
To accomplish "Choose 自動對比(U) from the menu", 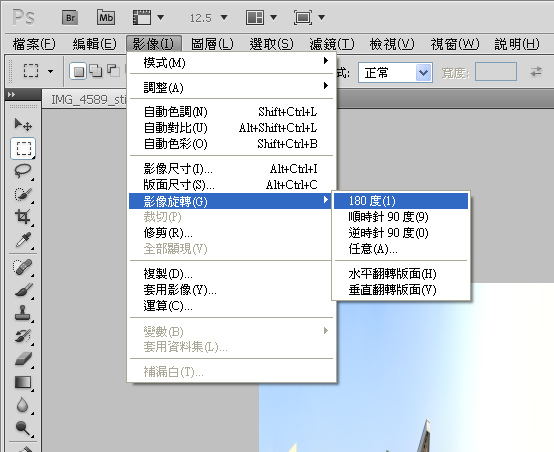I will [x=231, y=128].
